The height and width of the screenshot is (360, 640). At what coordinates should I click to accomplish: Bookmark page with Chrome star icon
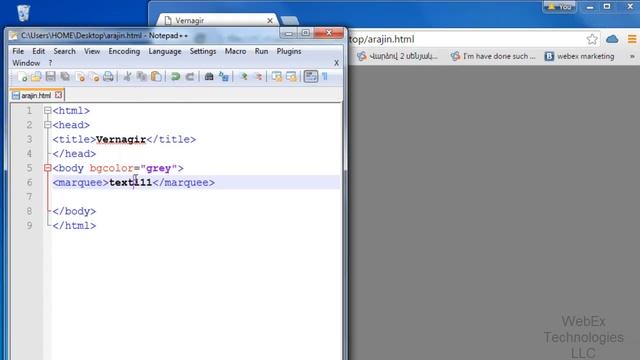coord(592,39)
